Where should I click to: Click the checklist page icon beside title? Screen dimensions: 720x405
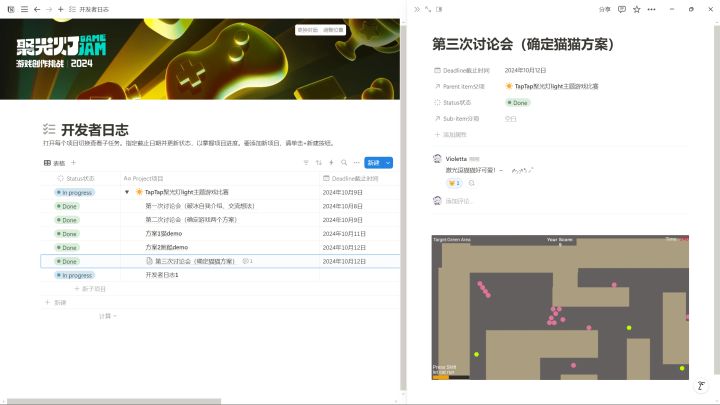[x=49, y=129]
